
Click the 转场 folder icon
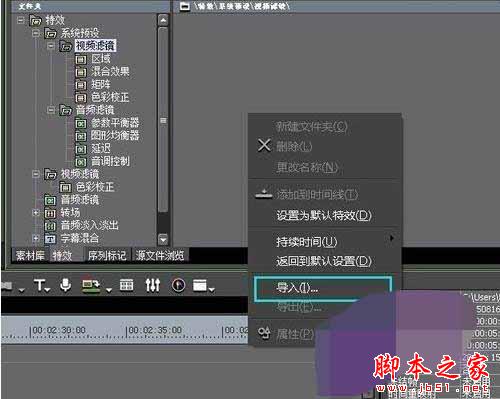pyautogui.click(x=50, y=213)
